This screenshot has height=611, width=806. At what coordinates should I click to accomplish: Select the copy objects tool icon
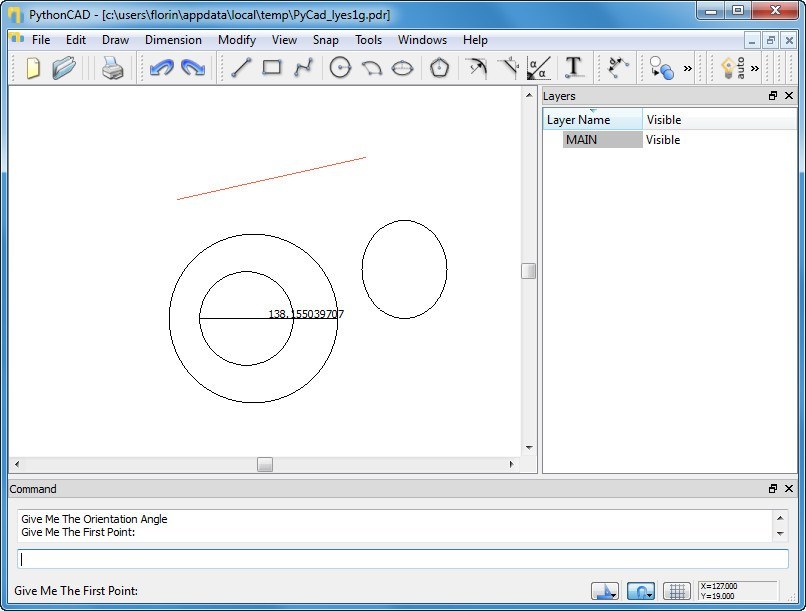click(661, 68)
